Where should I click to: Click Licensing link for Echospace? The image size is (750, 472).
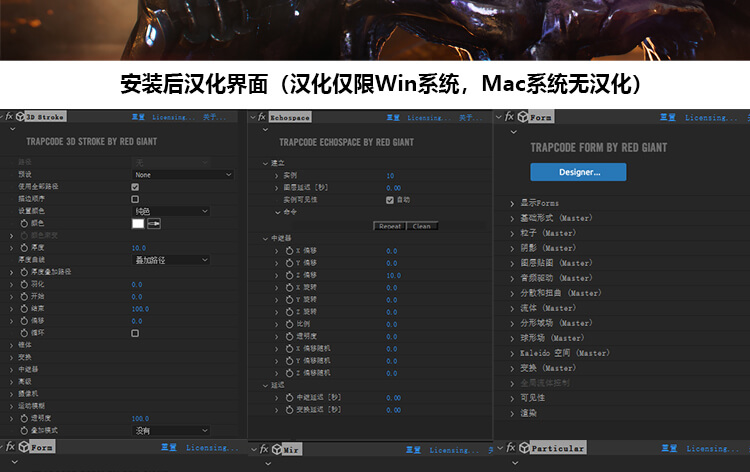pyautogui.click(x=429, y=117)
